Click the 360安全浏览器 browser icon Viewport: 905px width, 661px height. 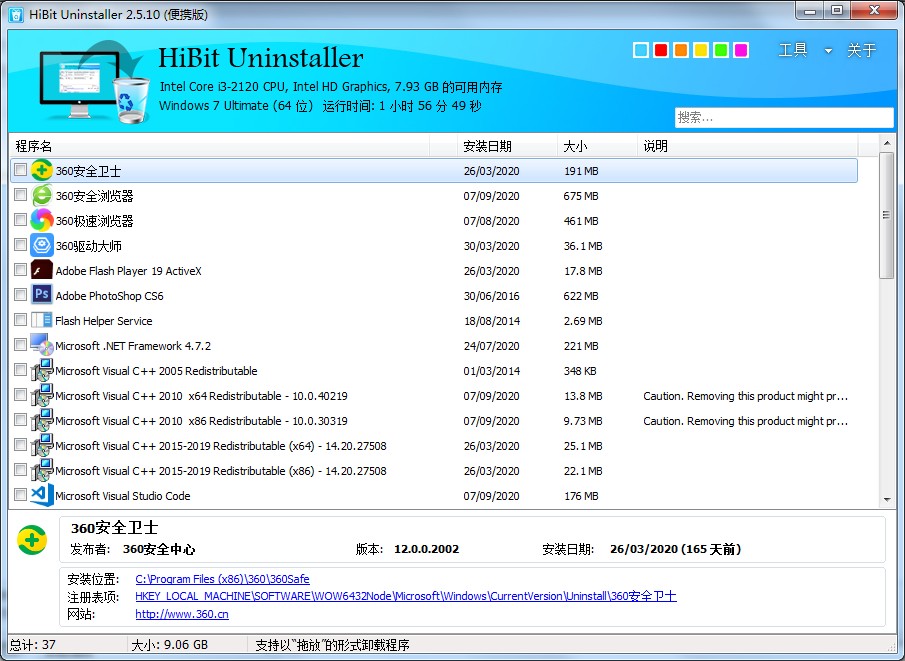pos(41,195)
